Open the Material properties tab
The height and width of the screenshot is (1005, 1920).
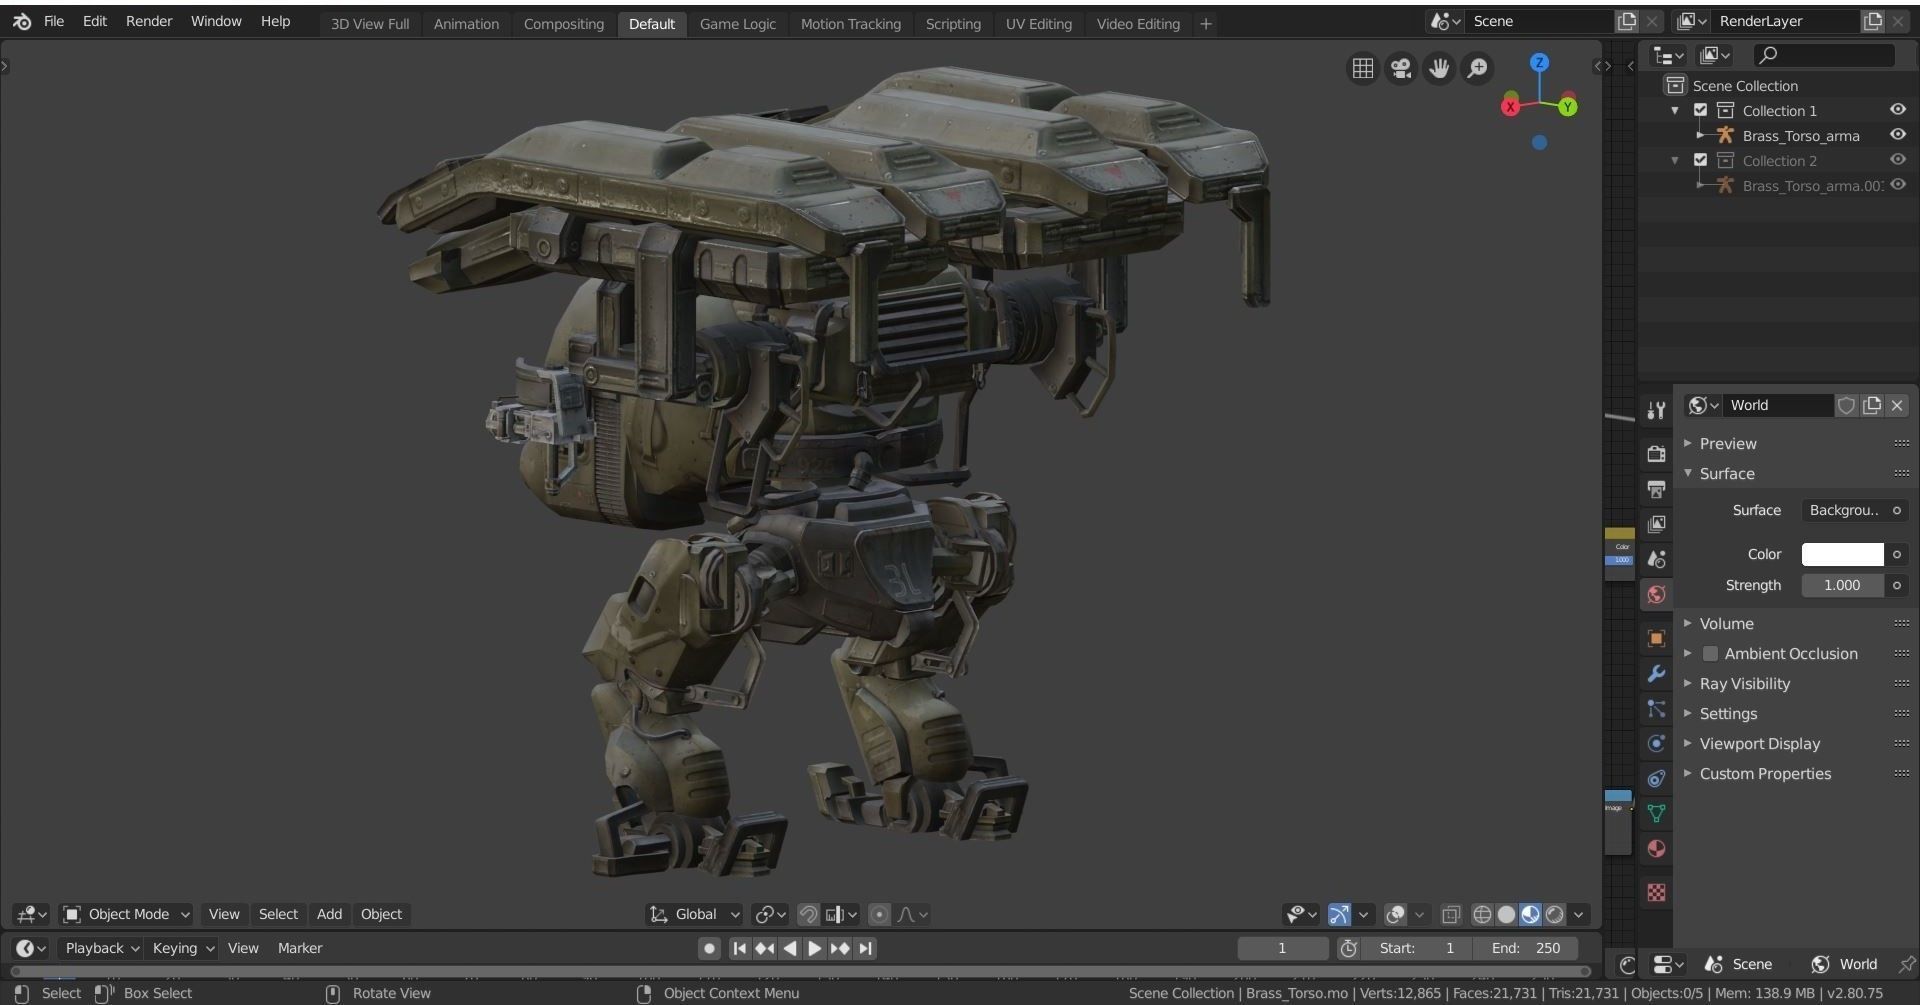click(x=1656, y=848)
